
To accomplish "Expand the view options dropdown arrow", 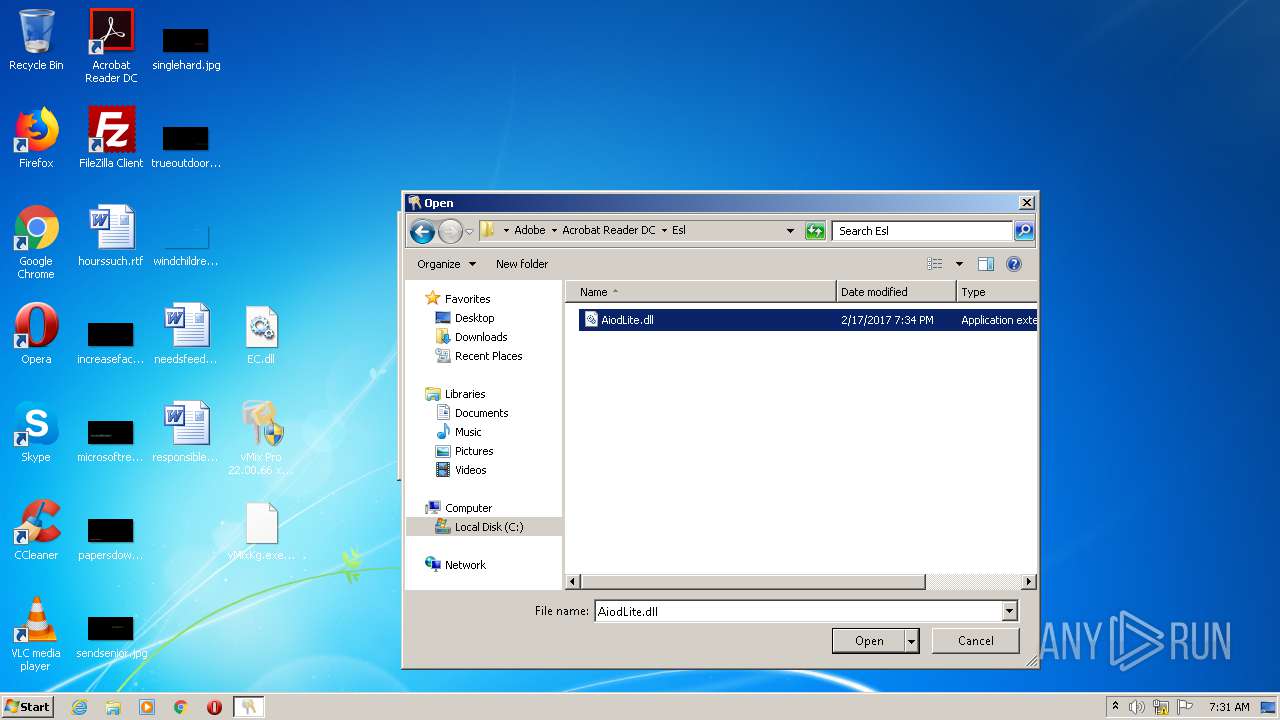I will pos(959,264).
